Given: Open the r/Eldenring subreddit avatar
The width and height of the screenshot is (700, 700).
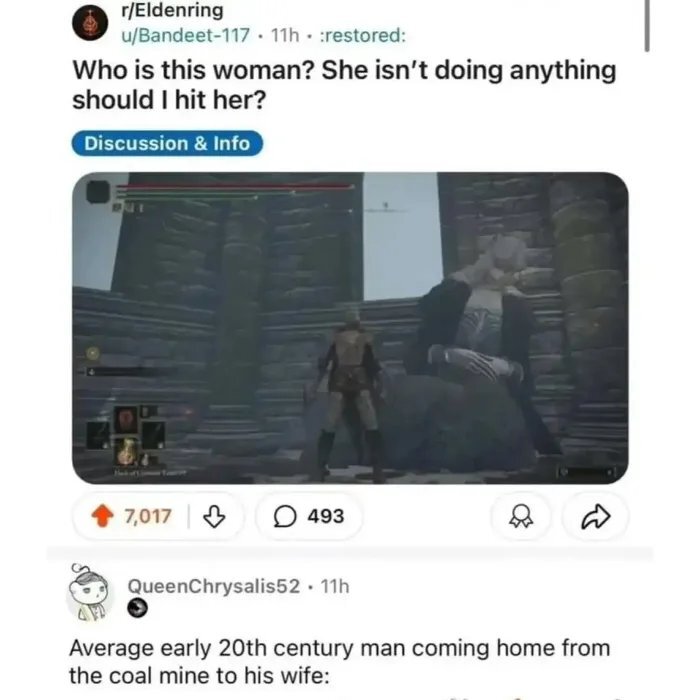Looking at the screenshot, I should pyautogui.click(x=90, y=23).
